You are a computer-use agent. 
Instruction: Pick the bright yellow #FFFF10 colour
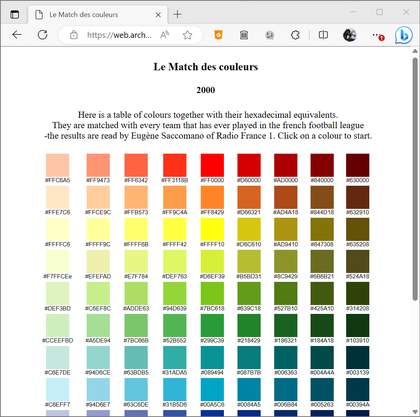(x=212, y=229)
